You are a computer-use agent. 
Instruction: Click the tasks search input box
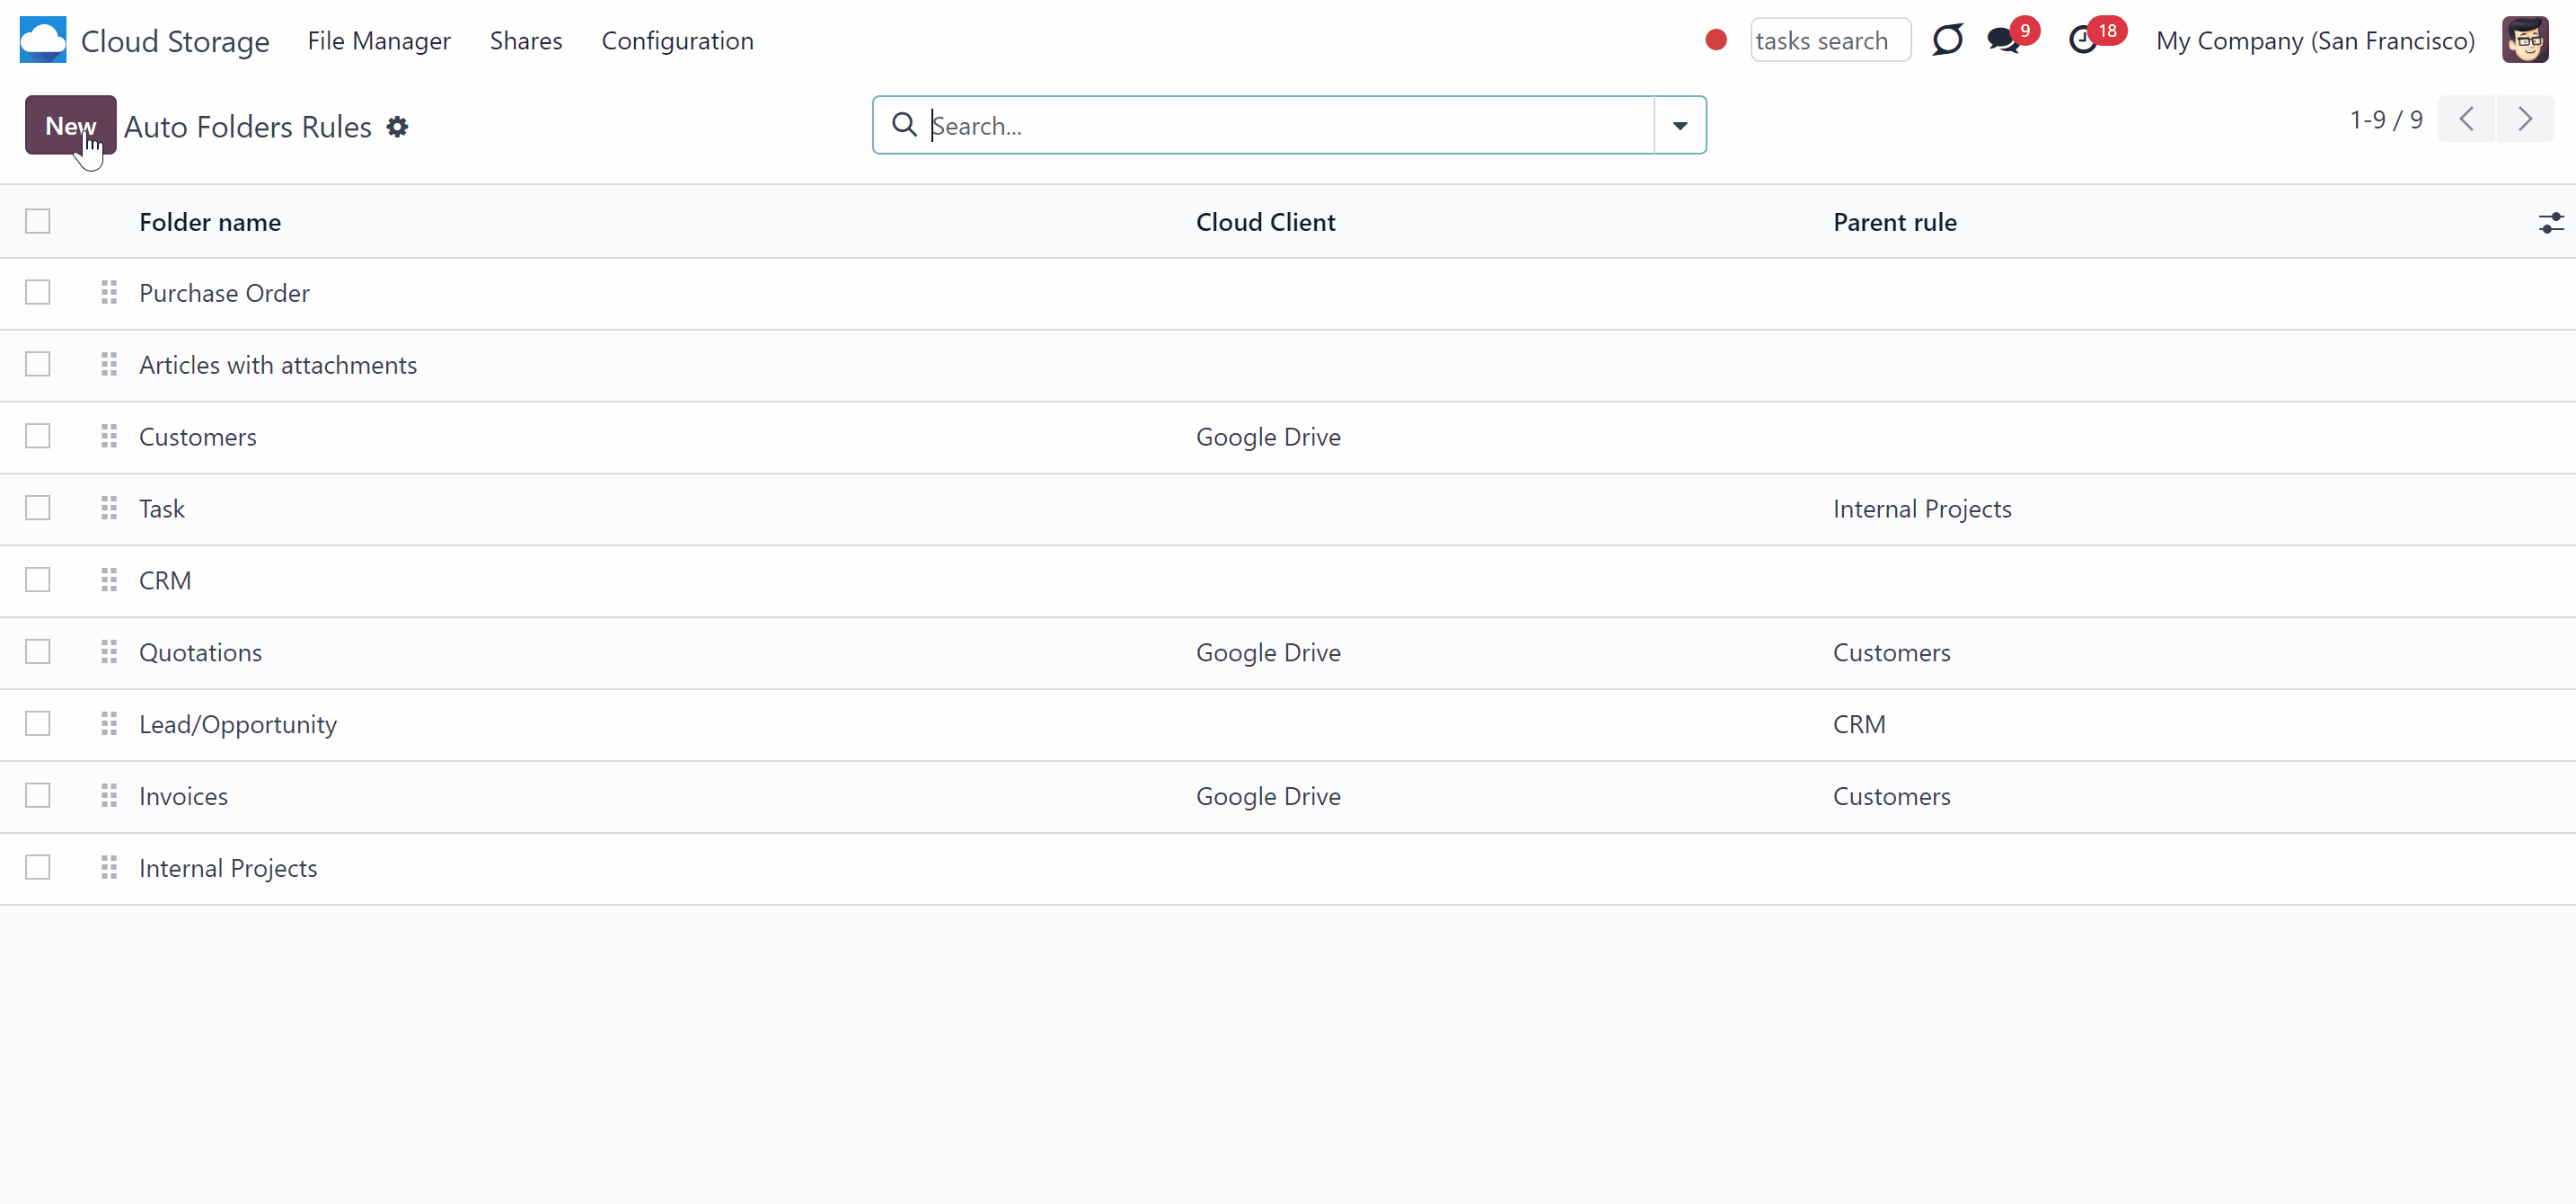click(1830, 40)
